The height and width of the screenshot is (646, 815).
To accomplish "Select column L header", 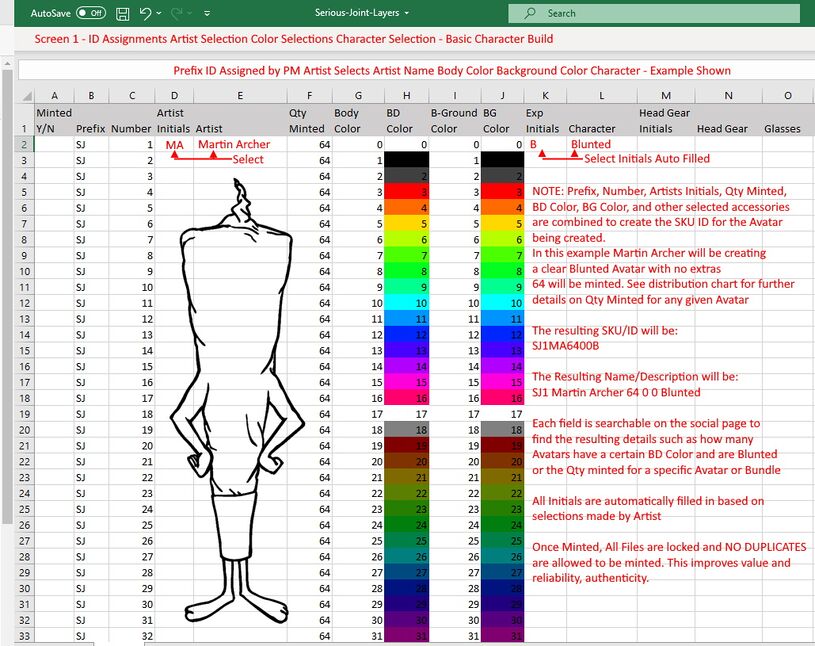I will (x=601, y=96).
